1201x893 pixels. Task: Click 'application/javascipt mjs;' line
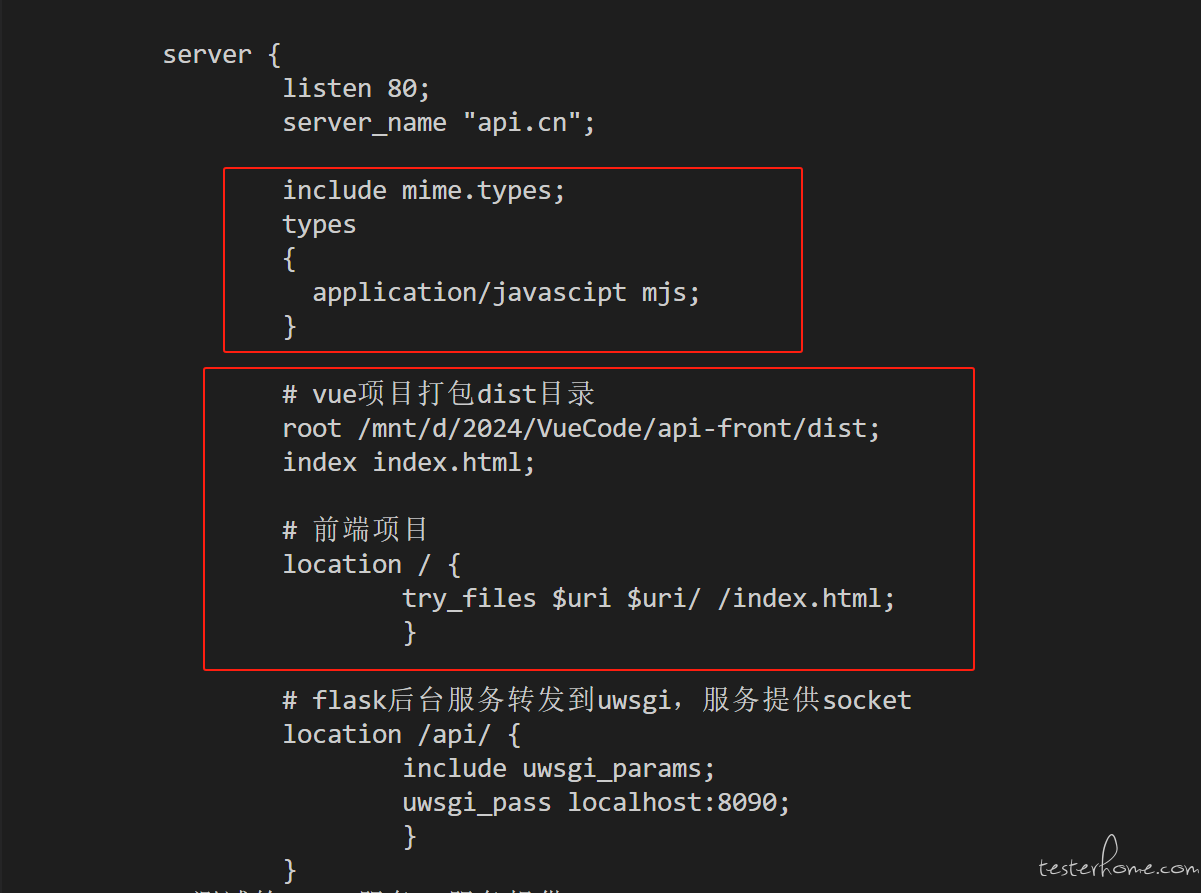[507, 293]
